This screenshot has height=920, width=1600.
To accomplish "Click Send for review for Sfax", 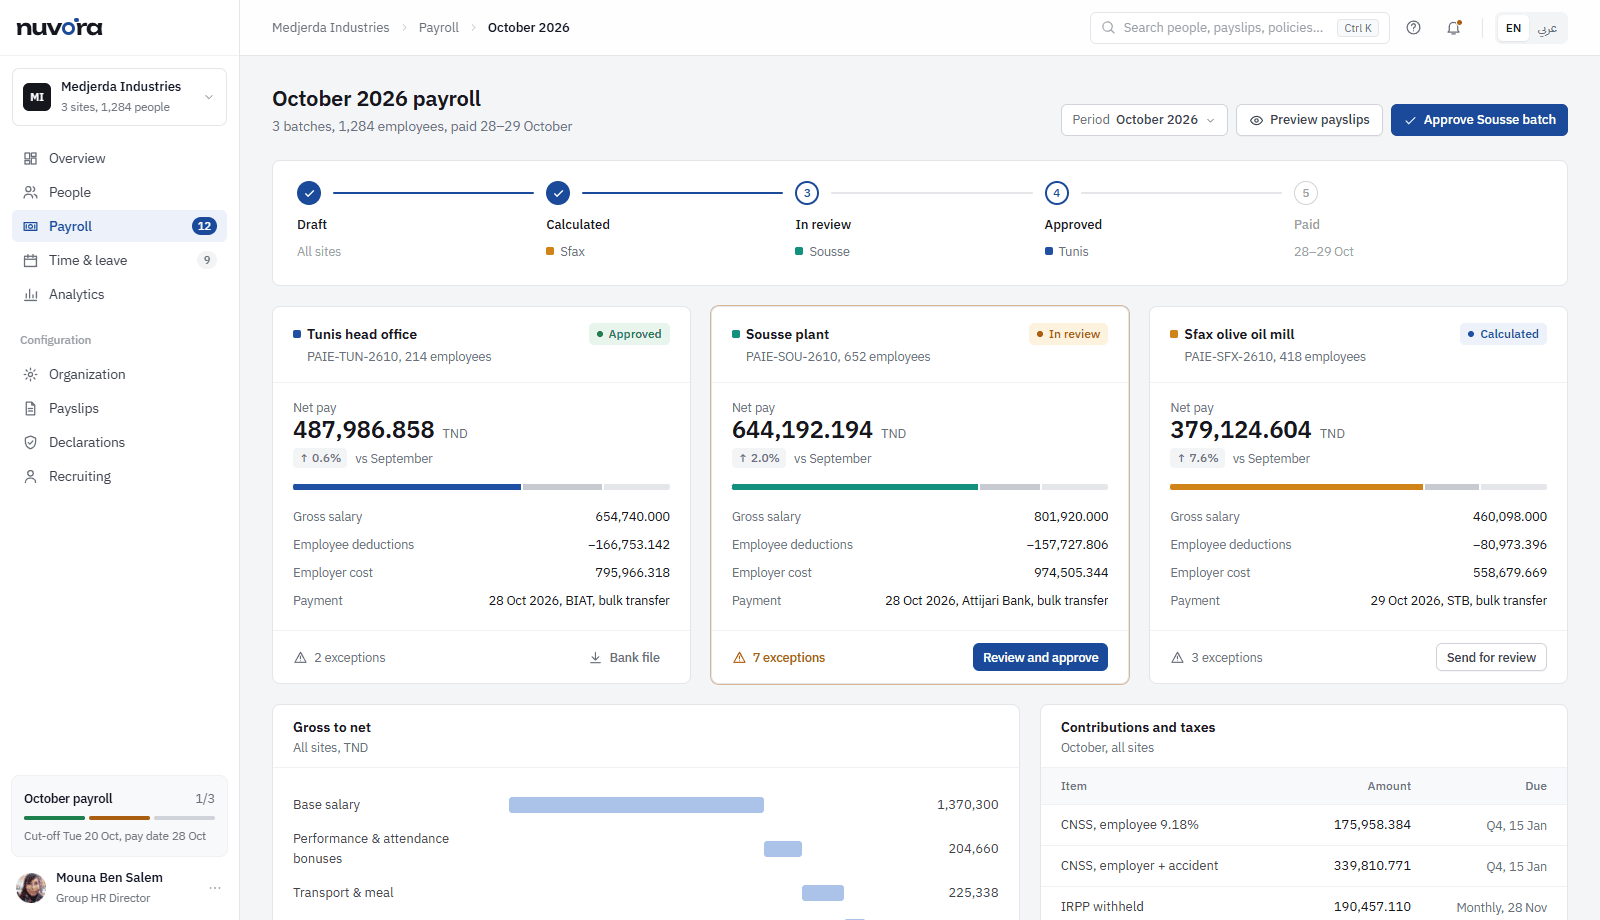I will pyautogui.click(x=1491, y=657).
